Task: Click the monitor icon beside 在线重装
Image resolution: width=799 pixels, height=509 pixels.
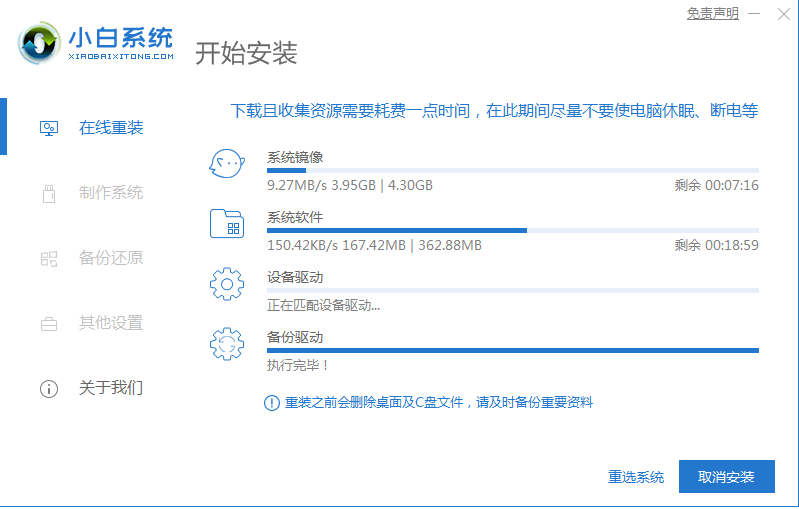Action: (x=48, y=128)
